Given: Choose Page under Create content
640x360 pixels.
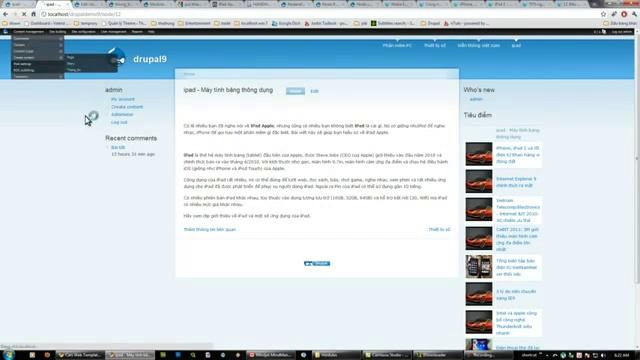Looking at the screenshot, I should (x=91, y=58).
